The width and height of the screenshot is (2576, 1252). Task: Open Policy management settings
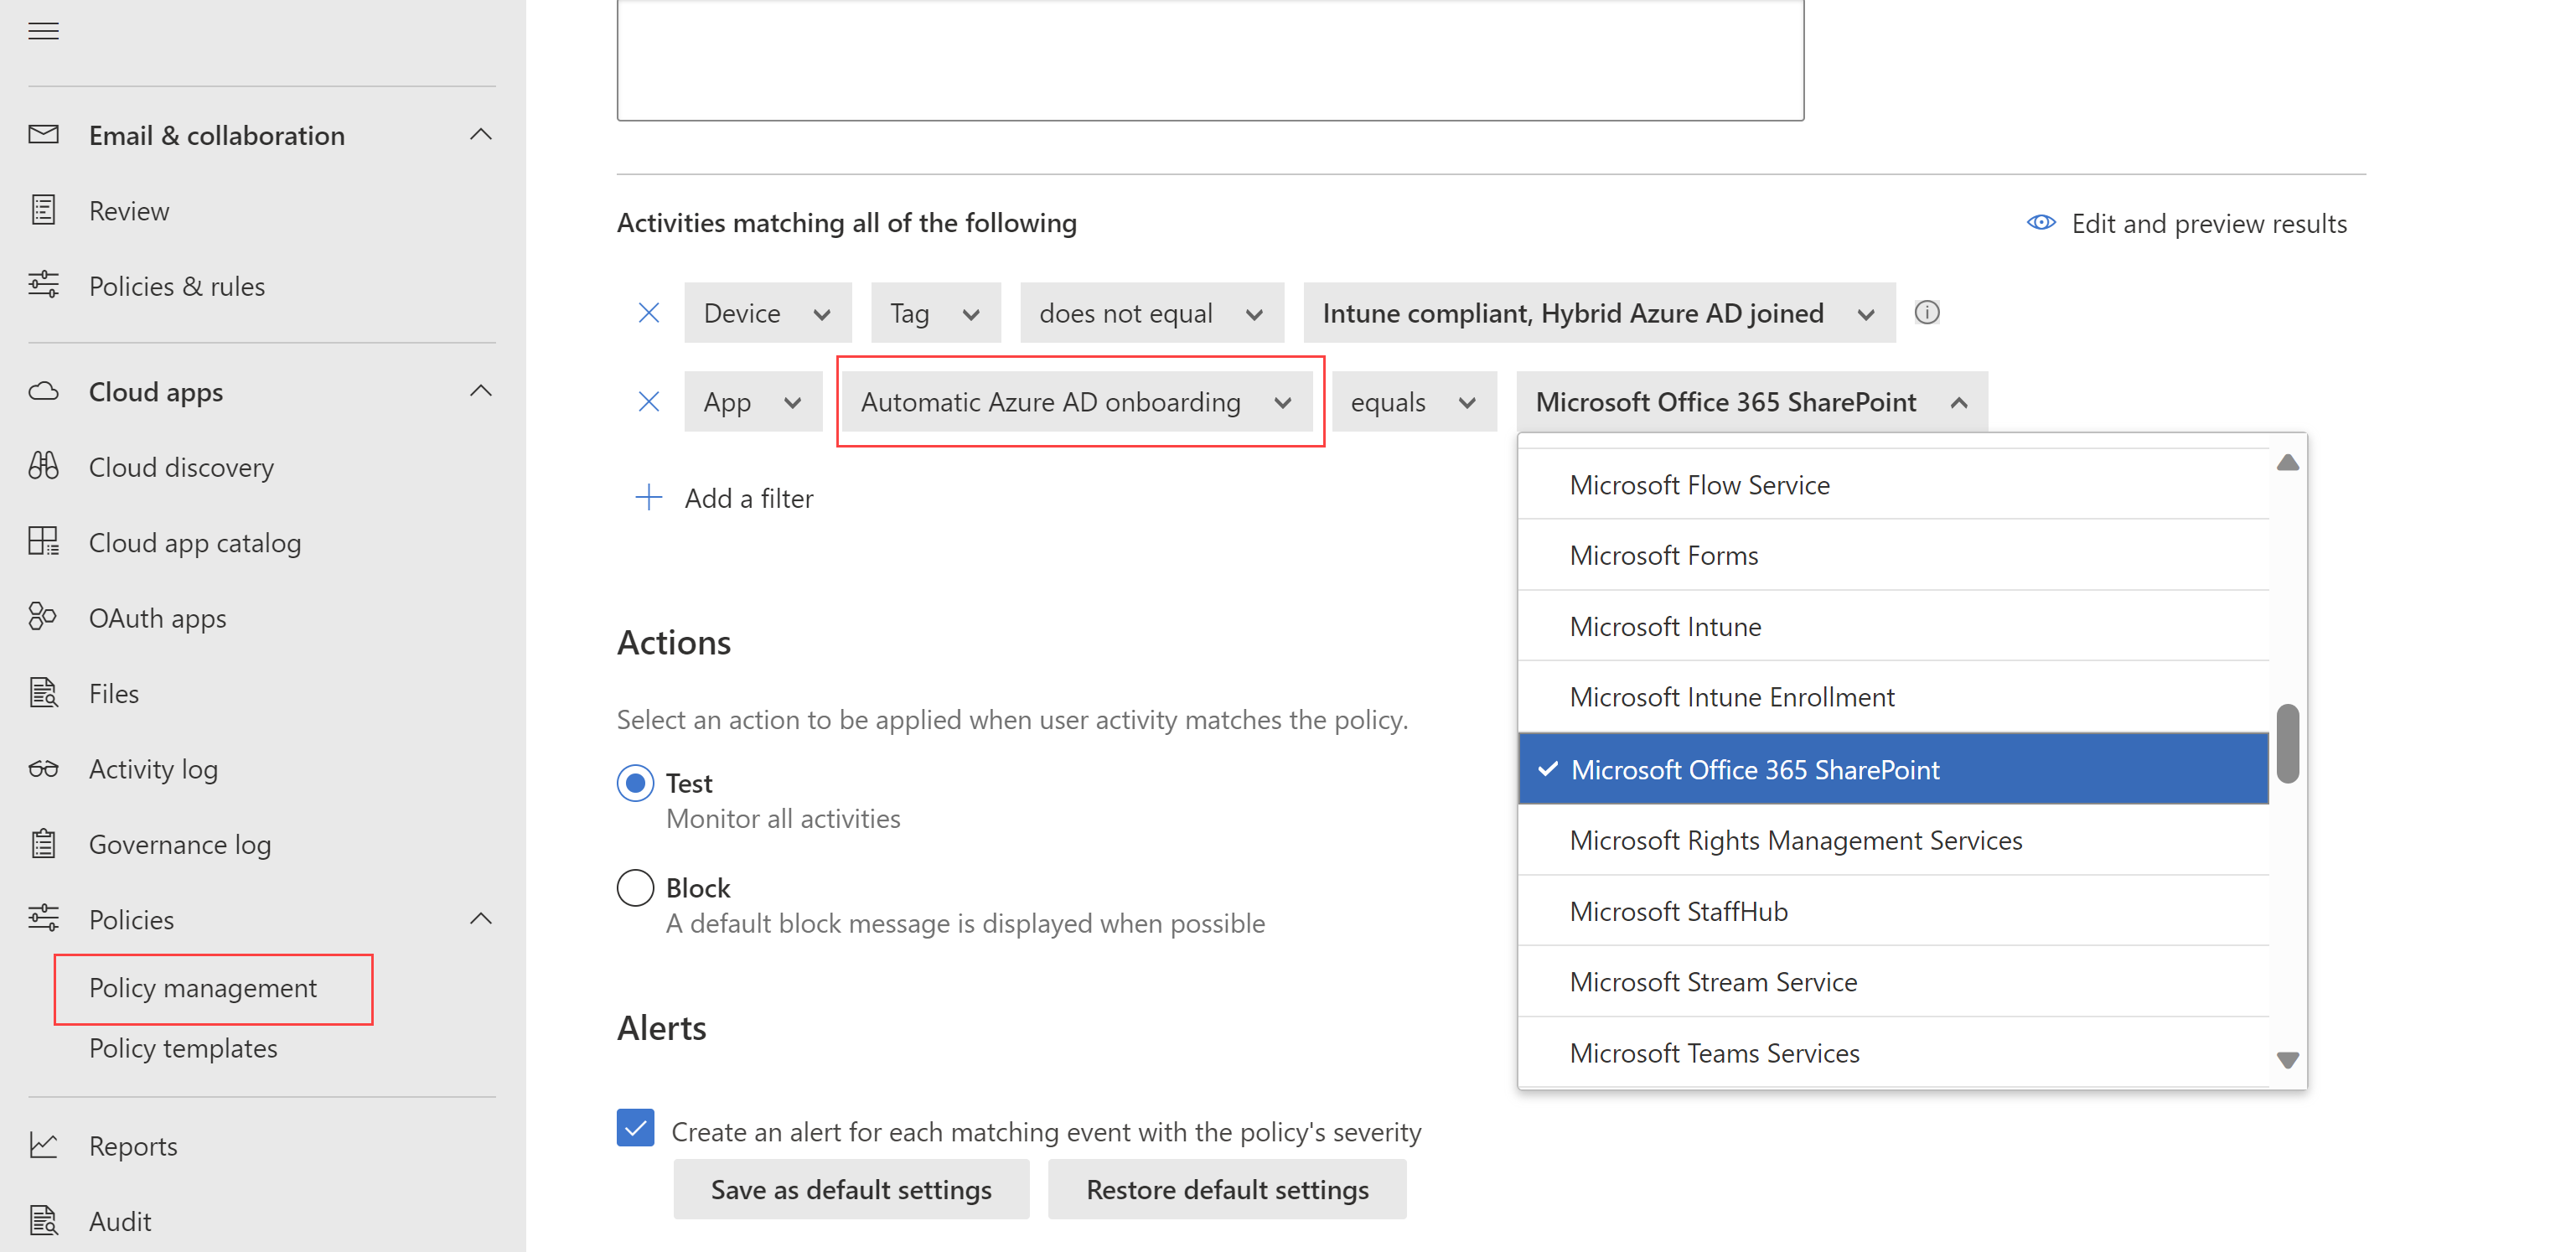pyautogui.click(x=202, y=986)
